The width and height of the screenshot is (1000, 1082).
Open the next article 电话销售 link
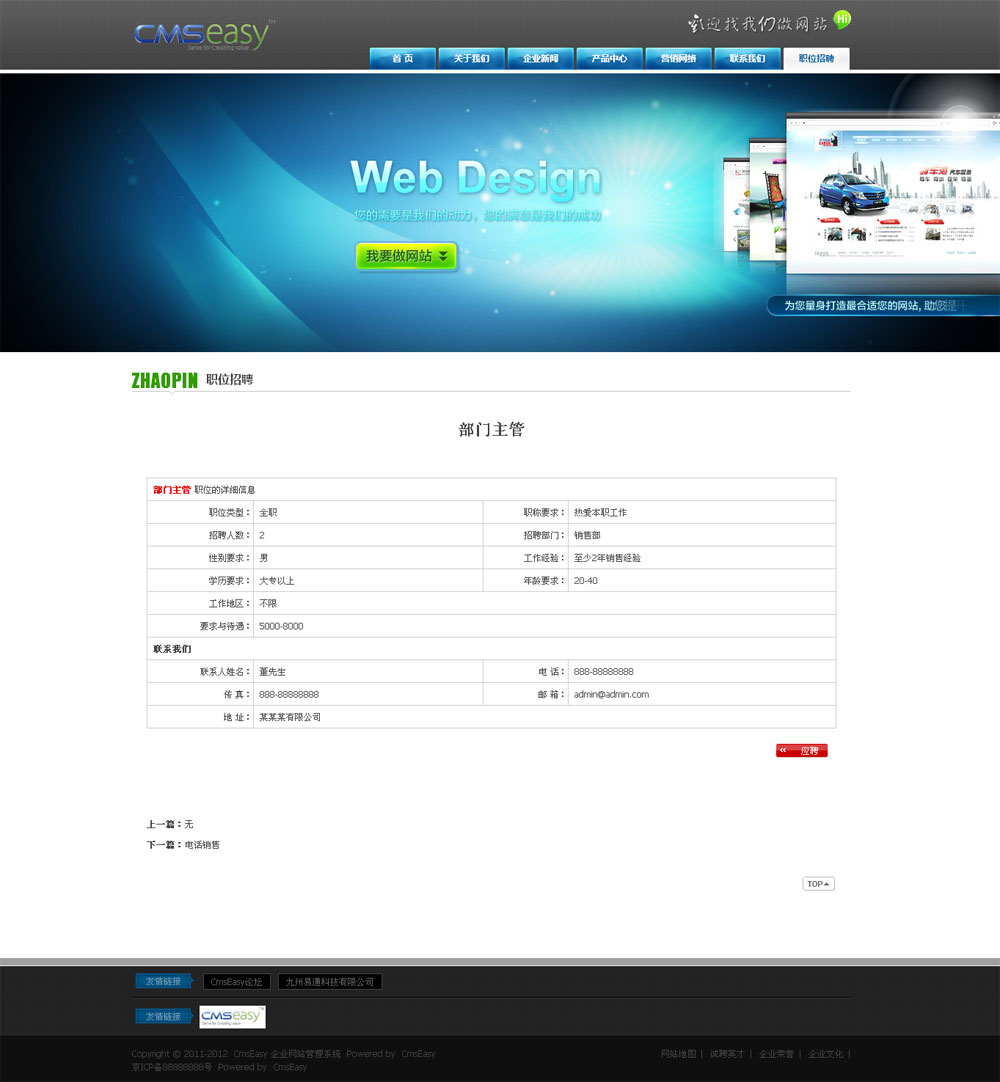click(x=202, y=845)
